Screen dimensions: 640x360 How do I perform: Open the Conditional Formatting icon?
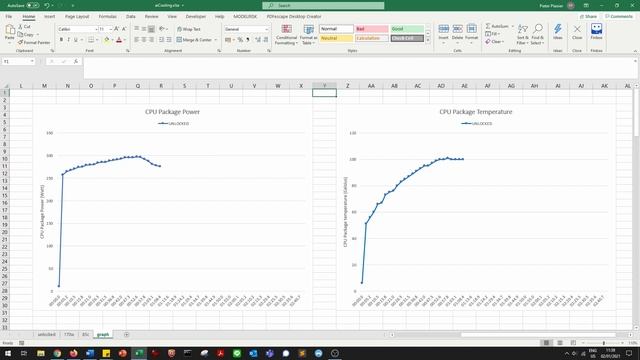pyautogui.click(x=287, y=29)
